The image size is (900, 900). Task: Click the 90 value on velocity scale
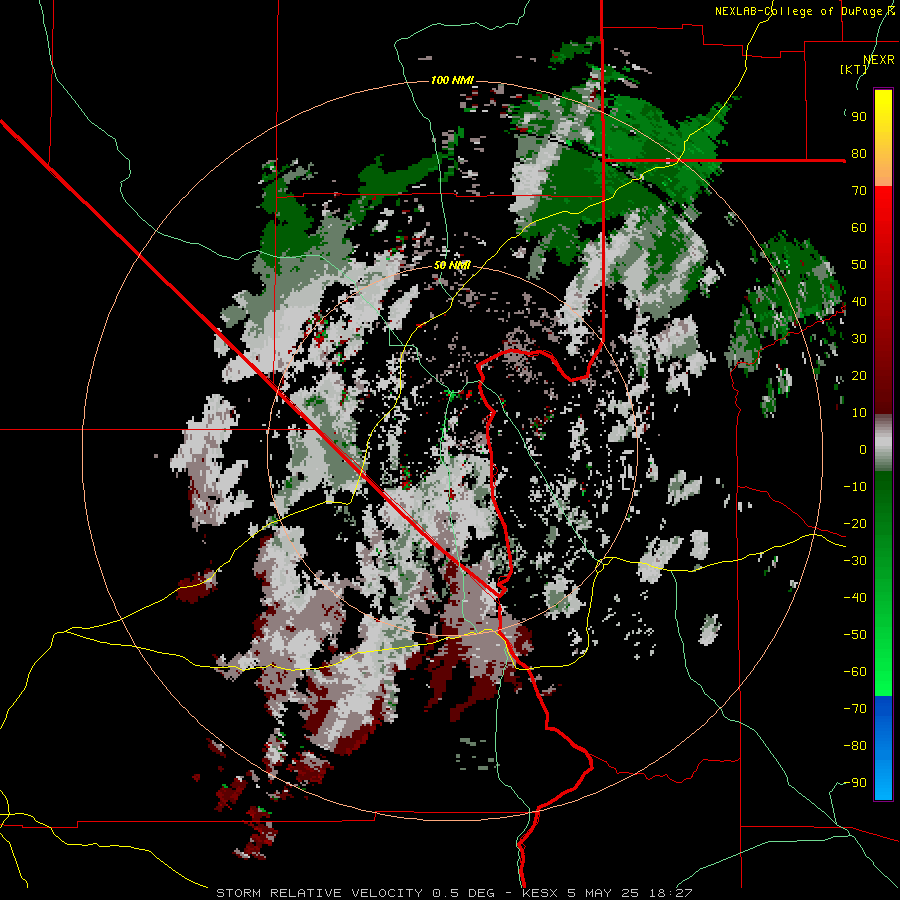click(x=859, y=117)
